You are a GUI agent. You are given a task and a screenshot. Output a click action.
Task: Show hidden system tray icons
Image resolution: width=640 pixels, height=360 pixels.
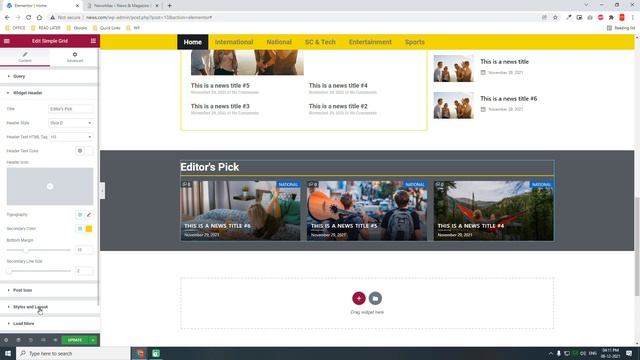click(x=551, y=353)
